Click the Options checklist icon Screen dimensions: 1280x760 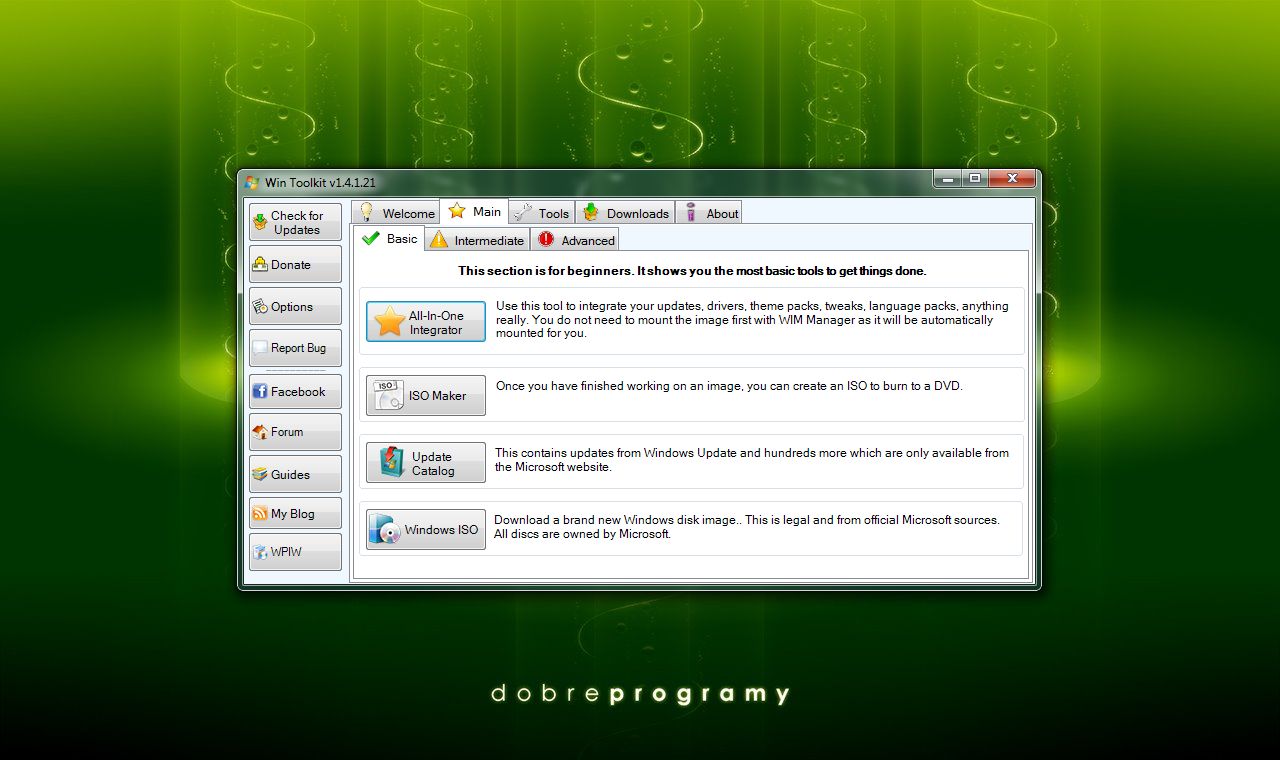click(x=260, y=307)
